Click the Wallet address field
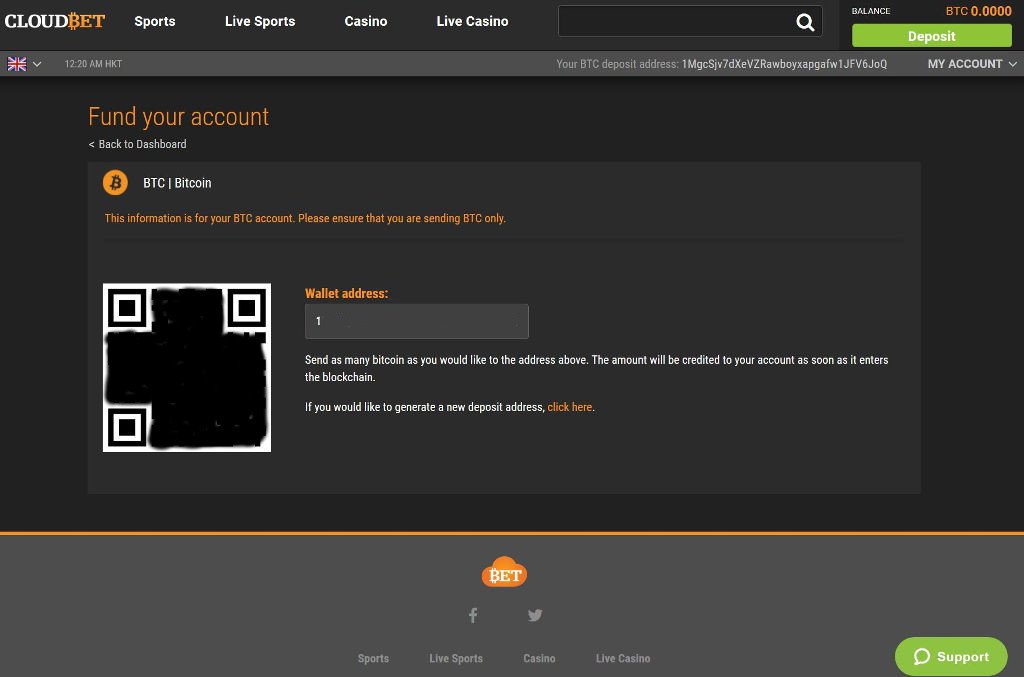The width and height of the screenshot is (1024, 677). (417, 321)
